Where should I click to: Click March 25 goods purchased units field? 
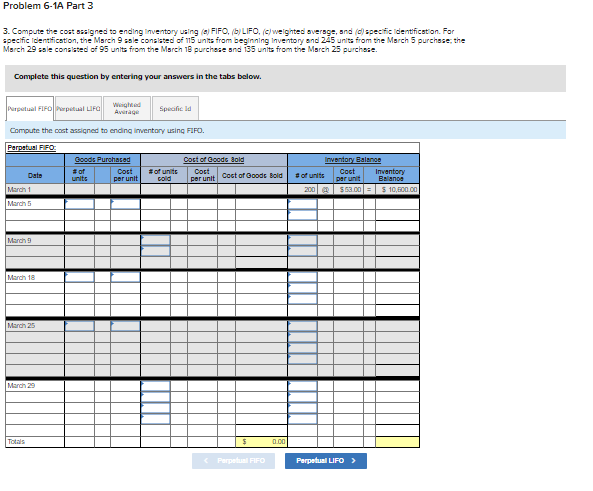[x=79, y=326]
